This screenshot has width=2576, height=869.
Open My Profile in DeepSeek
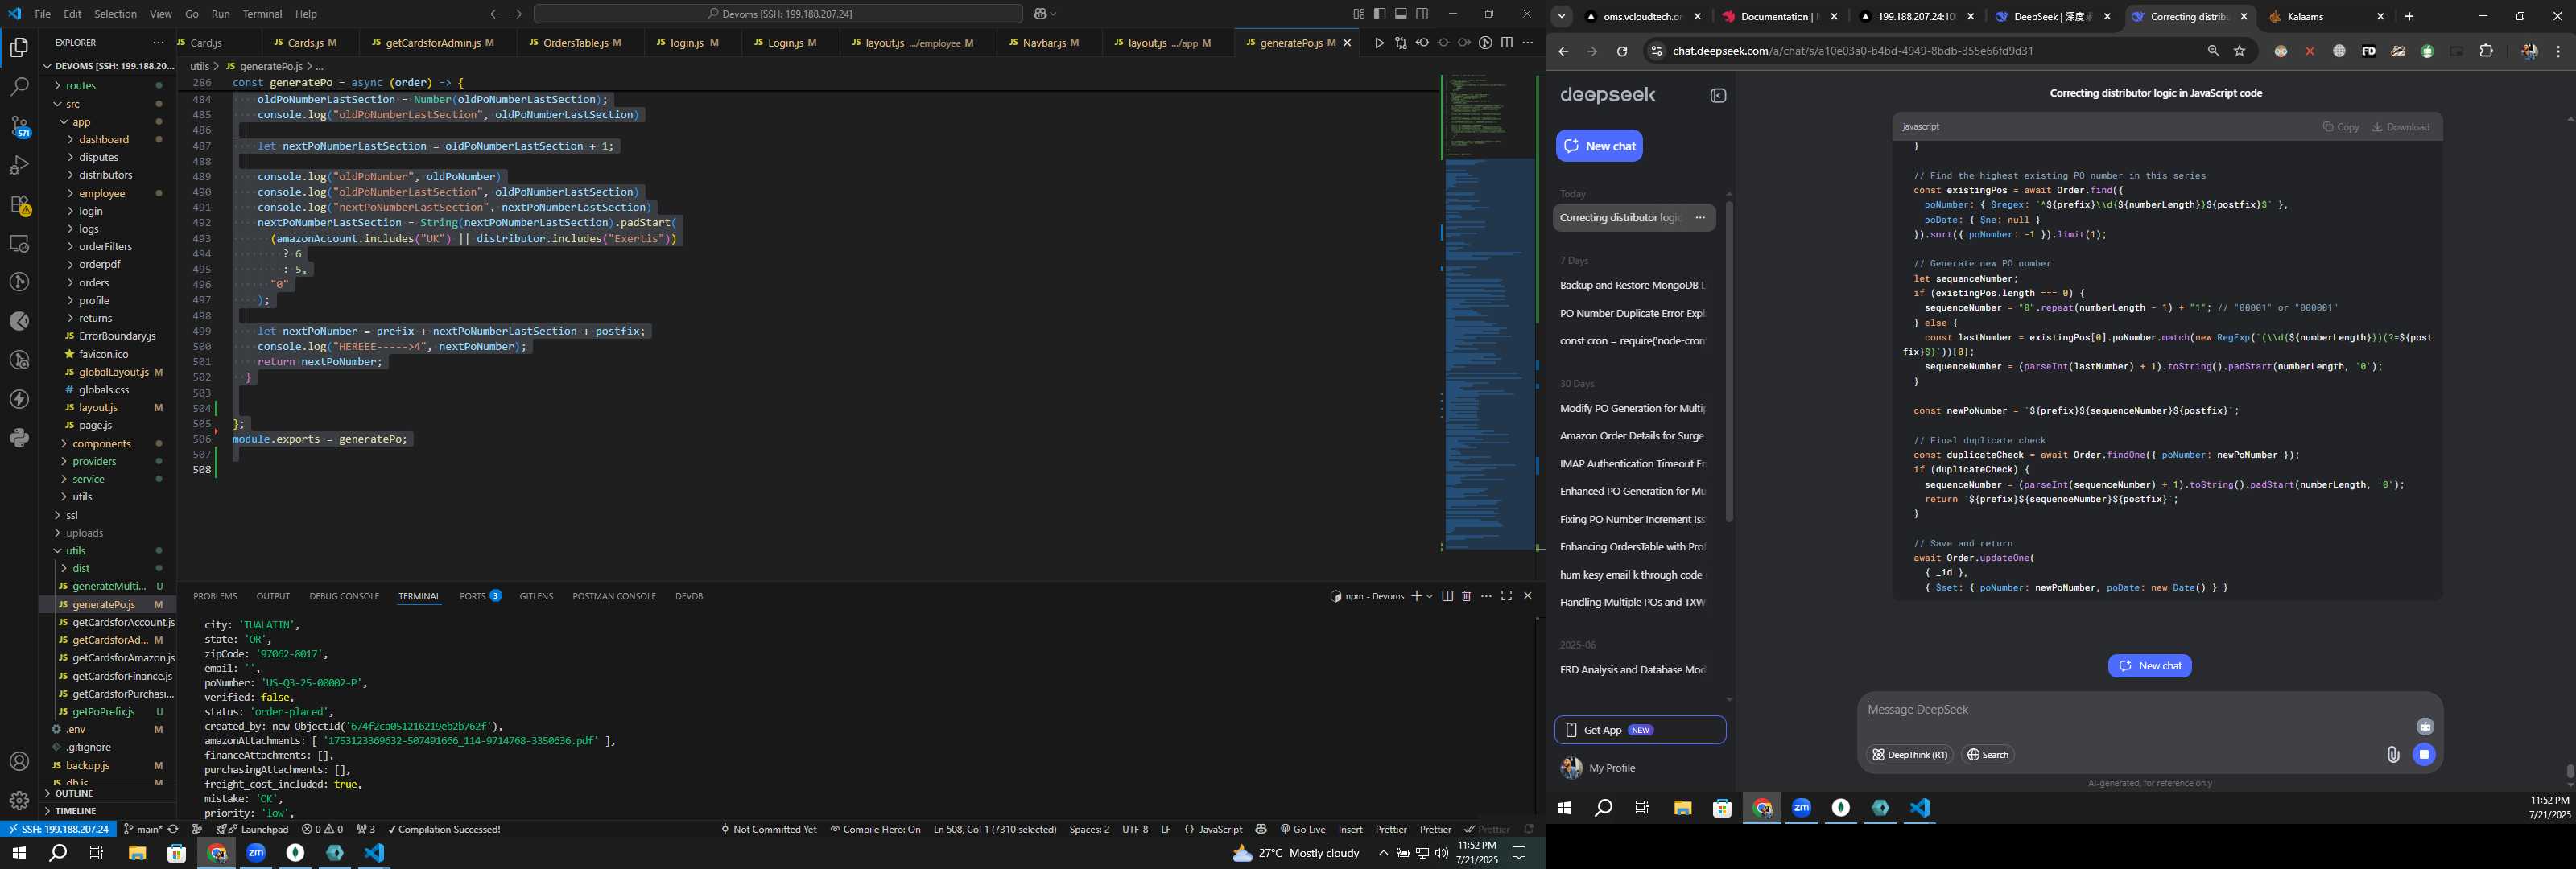coord(1611,768)
